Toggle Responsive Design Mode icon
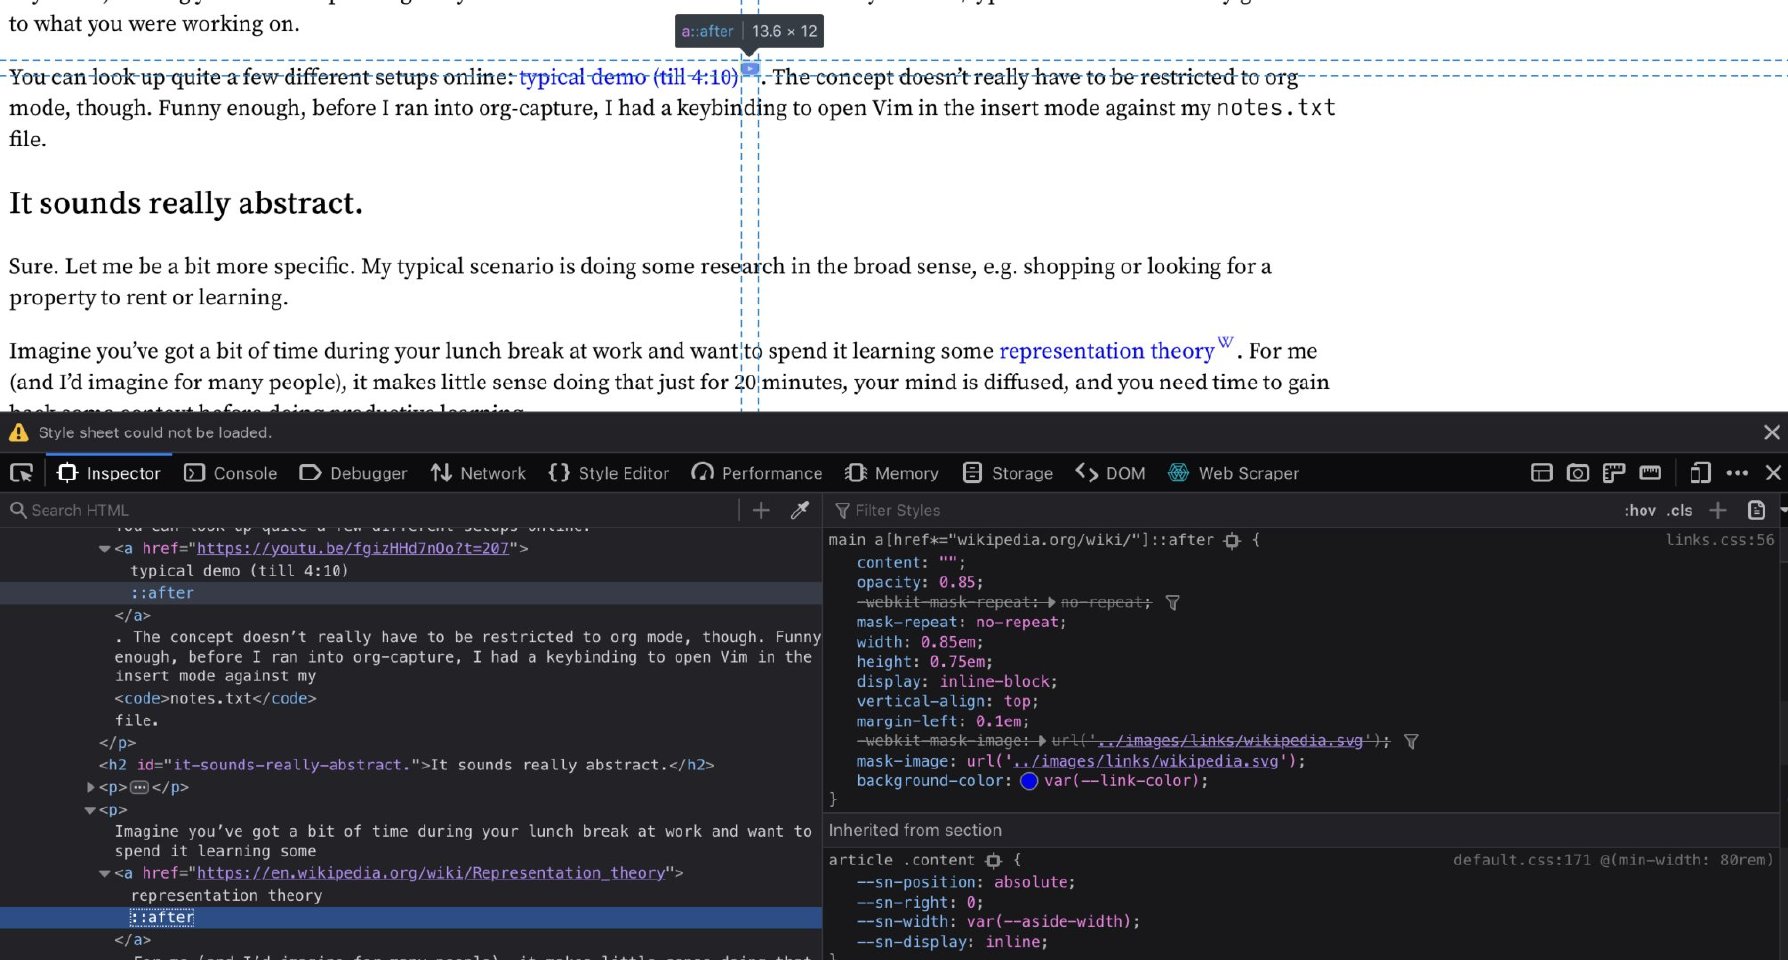The width and height of the screenshot is (1788, 960). tap(1700, 473)
